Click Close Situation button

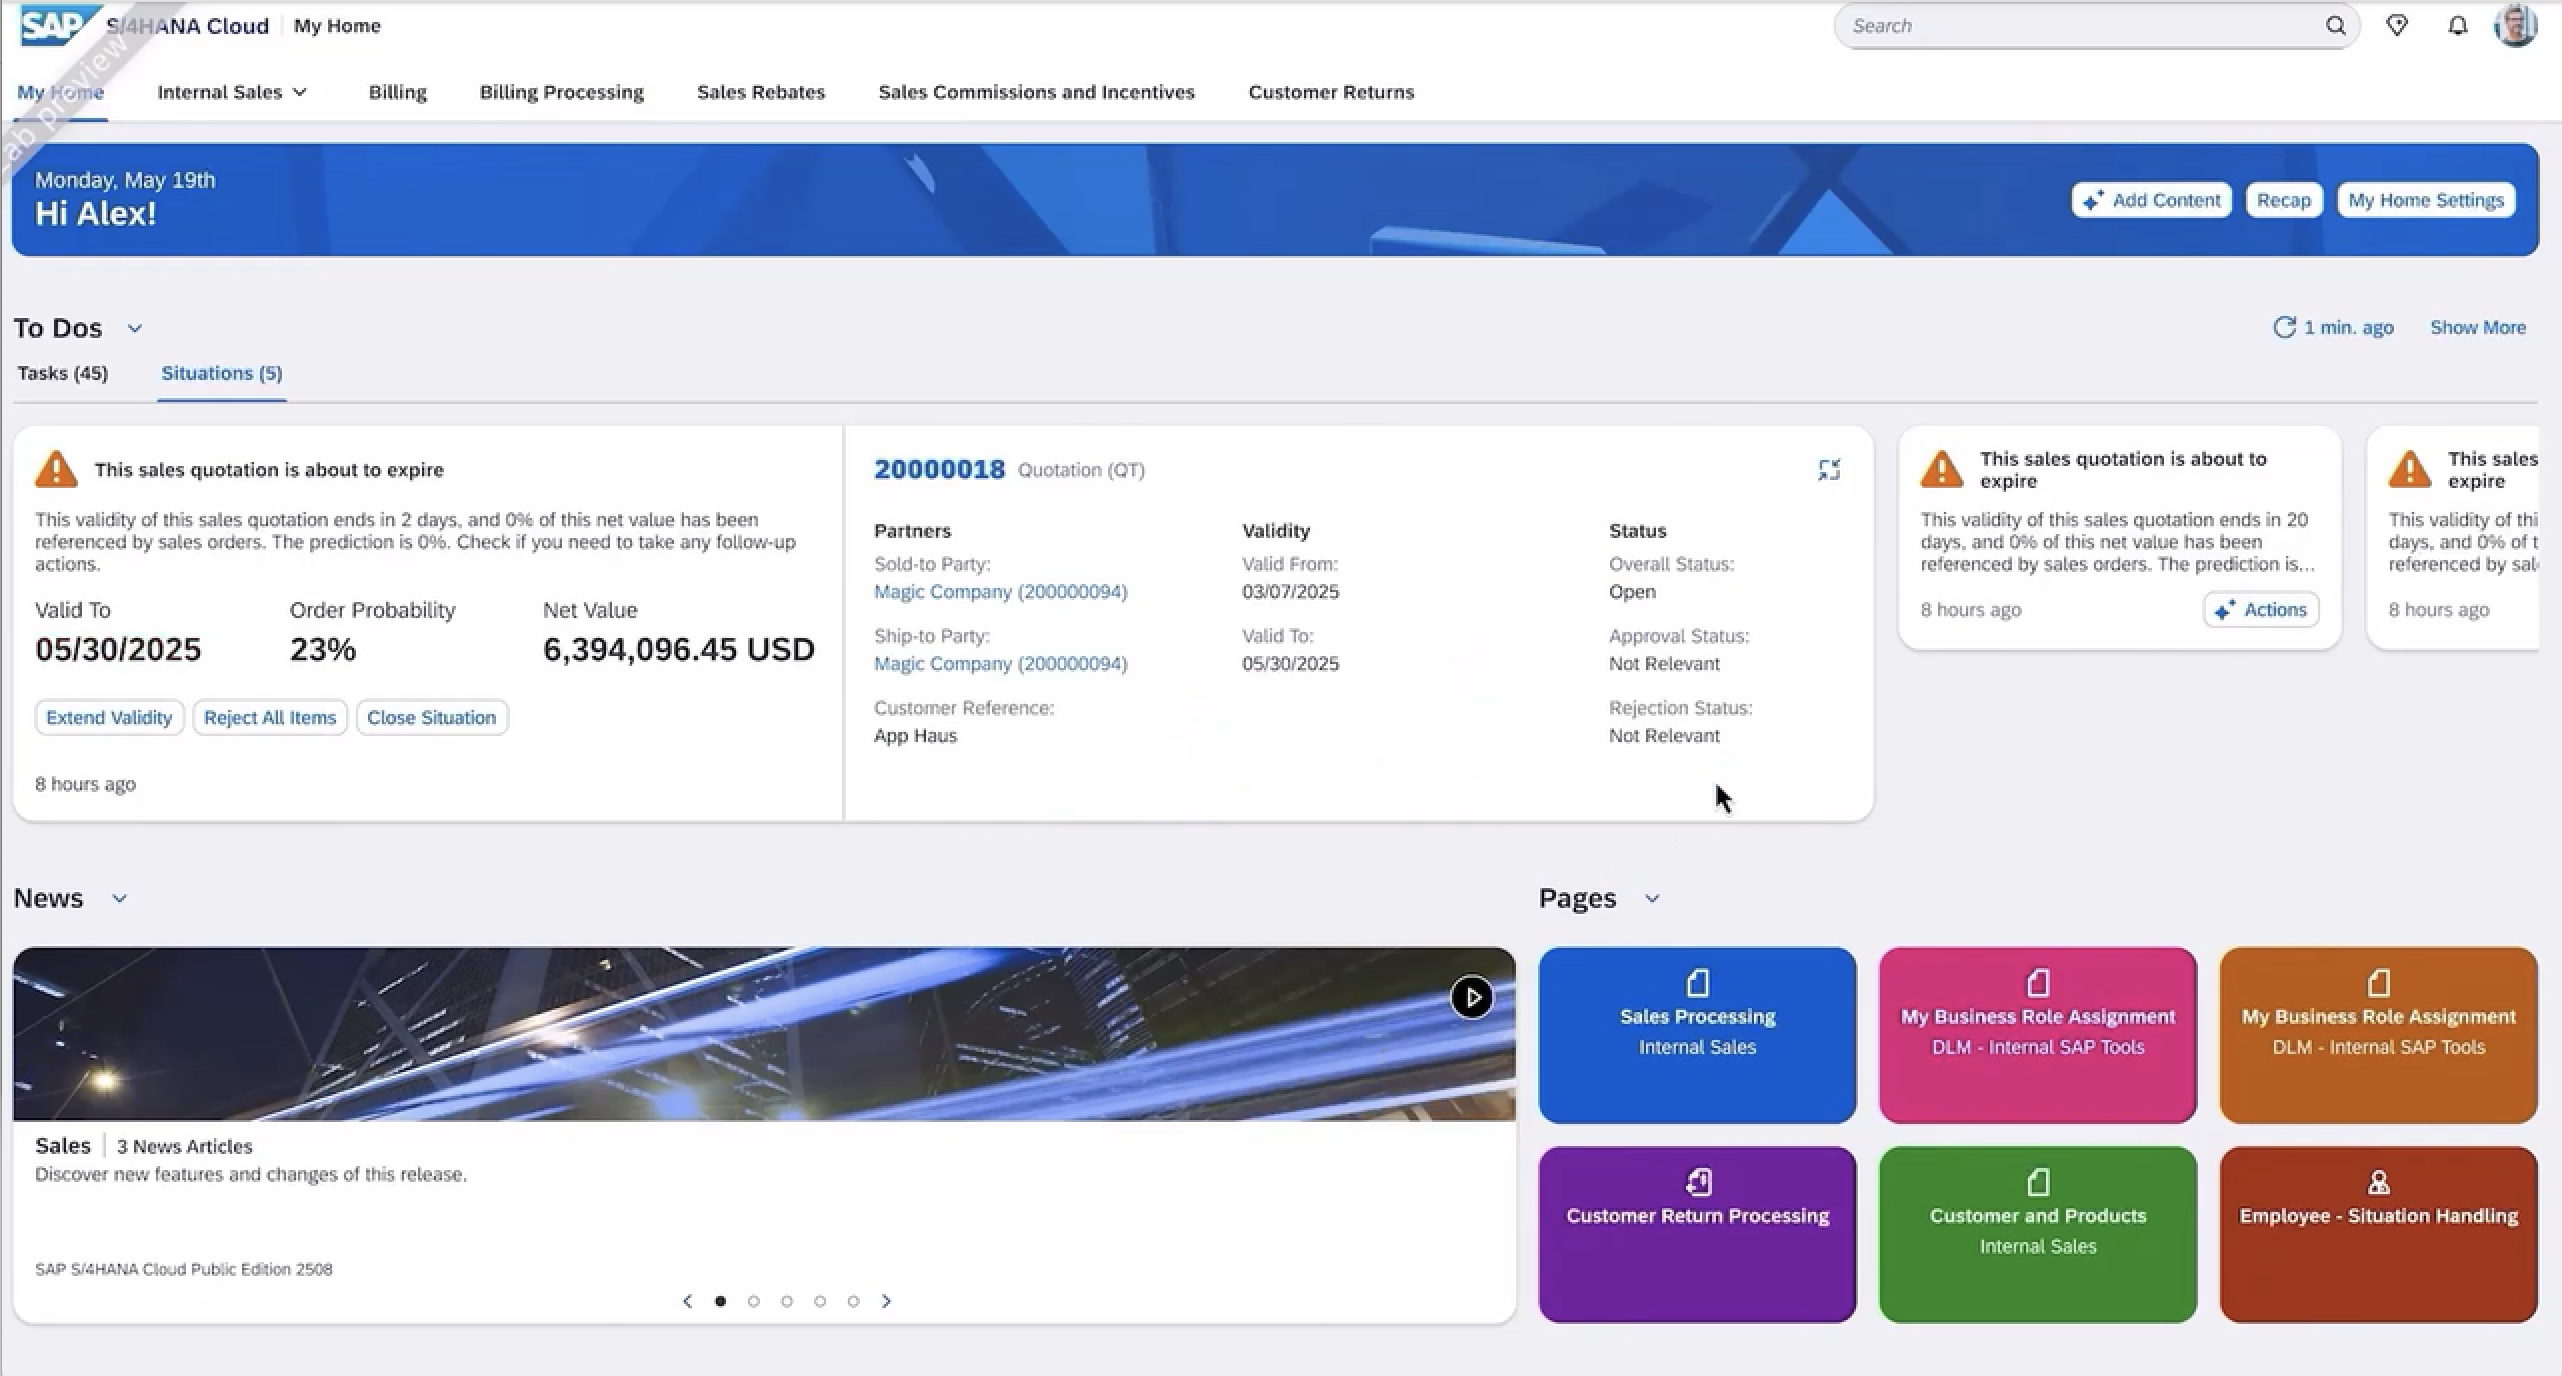(431, 717)
